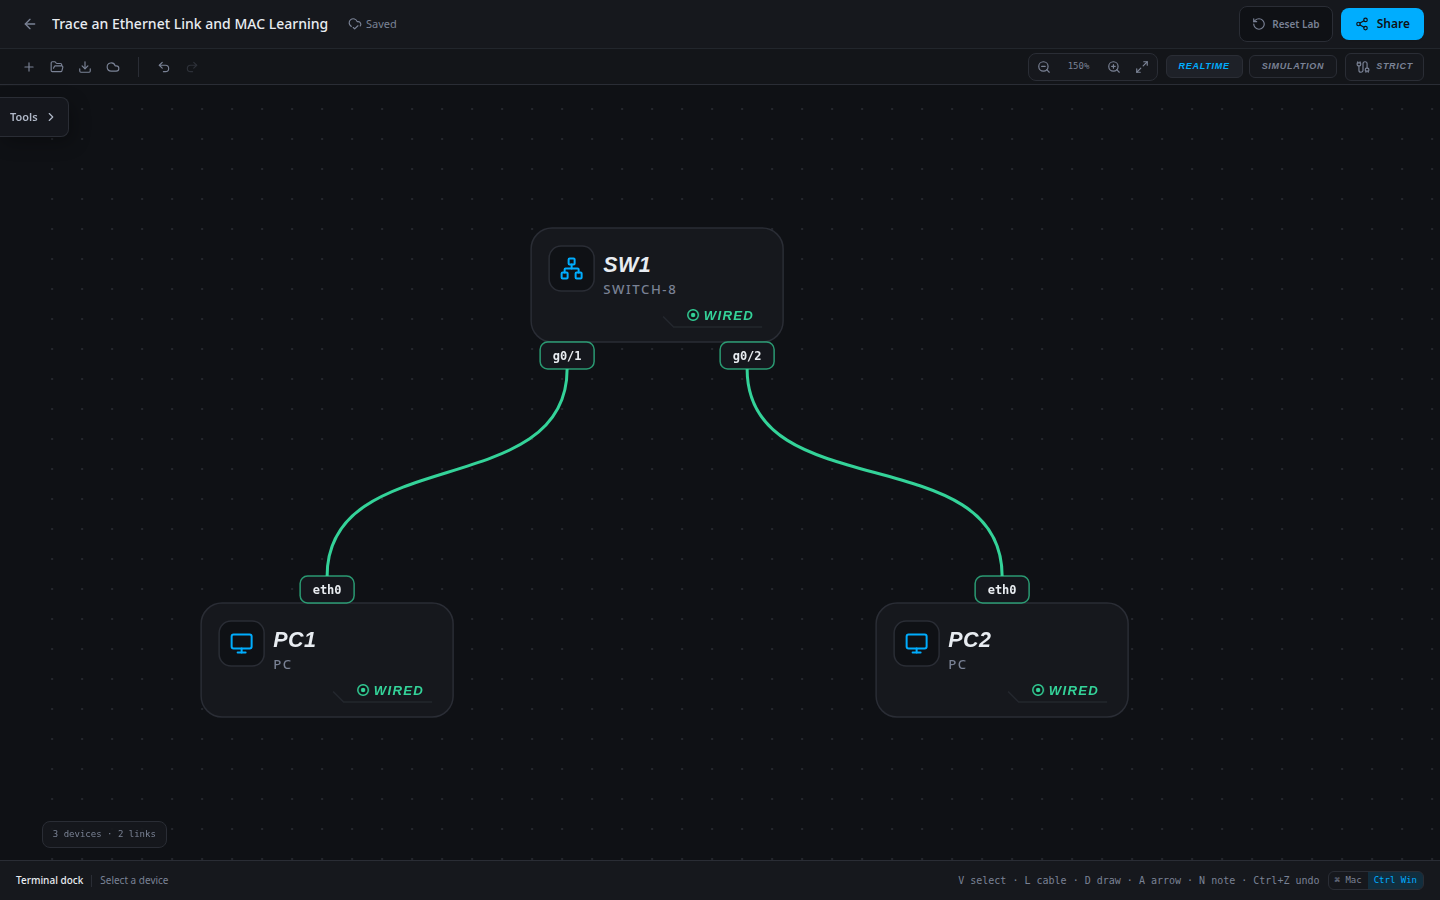Choose Ctrl Win shortcut layout
The height and width of the screenshot is (900, 1440).
coord(1395,881)
